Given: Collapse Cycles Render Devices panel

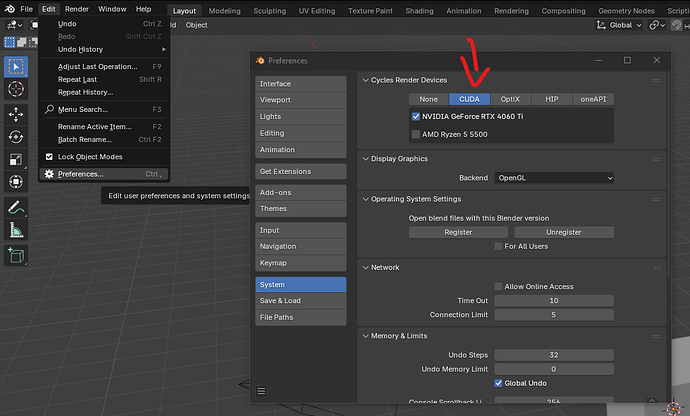Looking at the screenshot, I should 366,80.
